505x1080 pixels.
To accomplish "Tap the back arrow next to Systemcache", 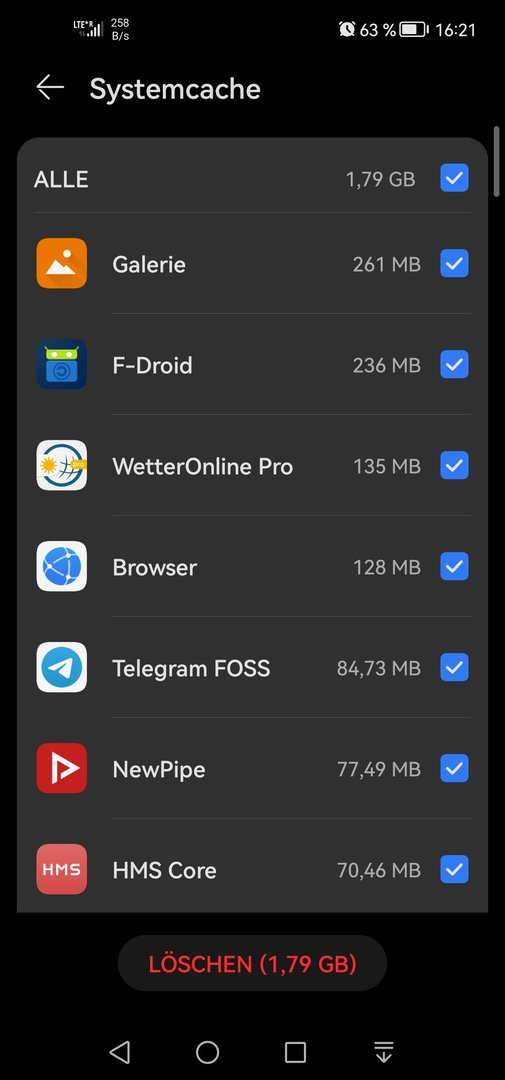I will (x=50, y=88).
